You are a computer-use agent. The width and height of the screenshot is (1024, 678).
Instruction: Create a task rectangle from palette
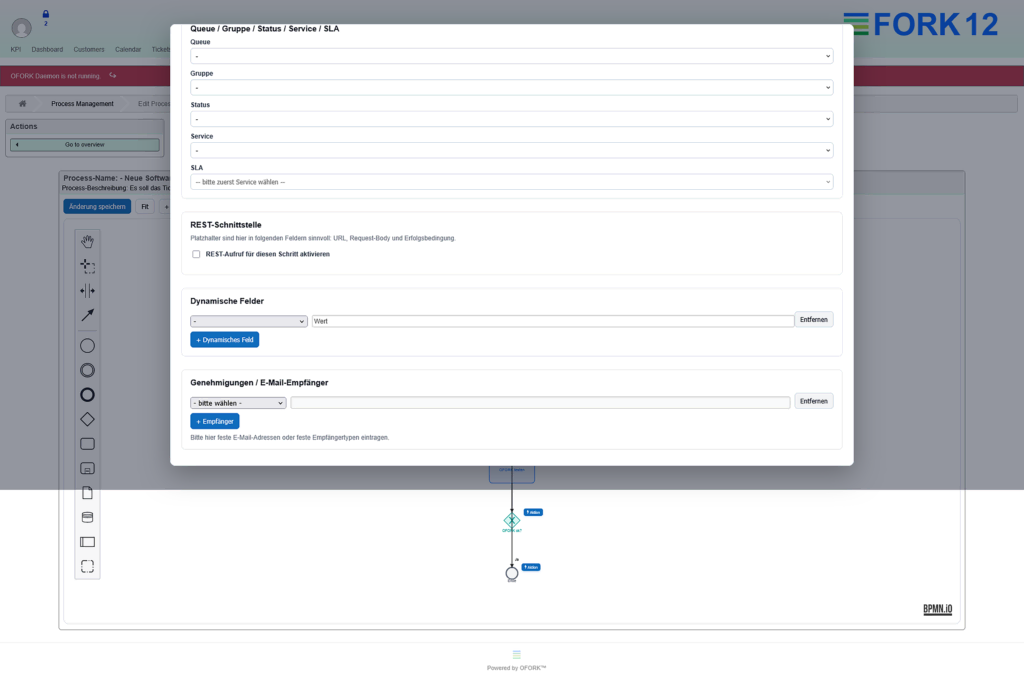(87, 444)
